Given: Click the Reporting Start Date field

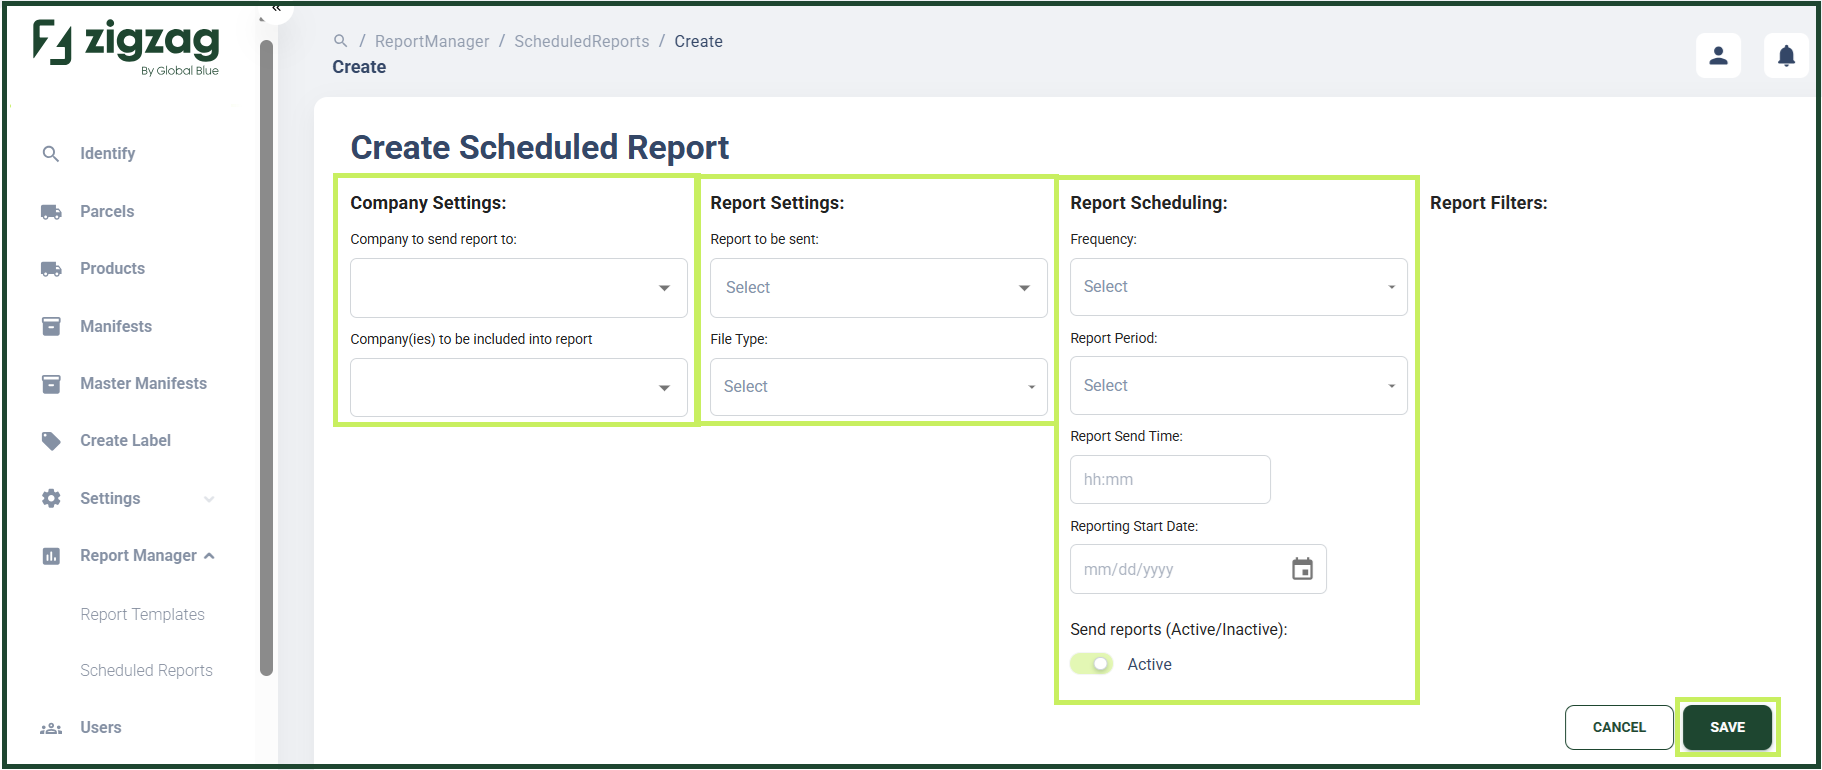Looking at the screenshot, I should (x=1198, y=569).
